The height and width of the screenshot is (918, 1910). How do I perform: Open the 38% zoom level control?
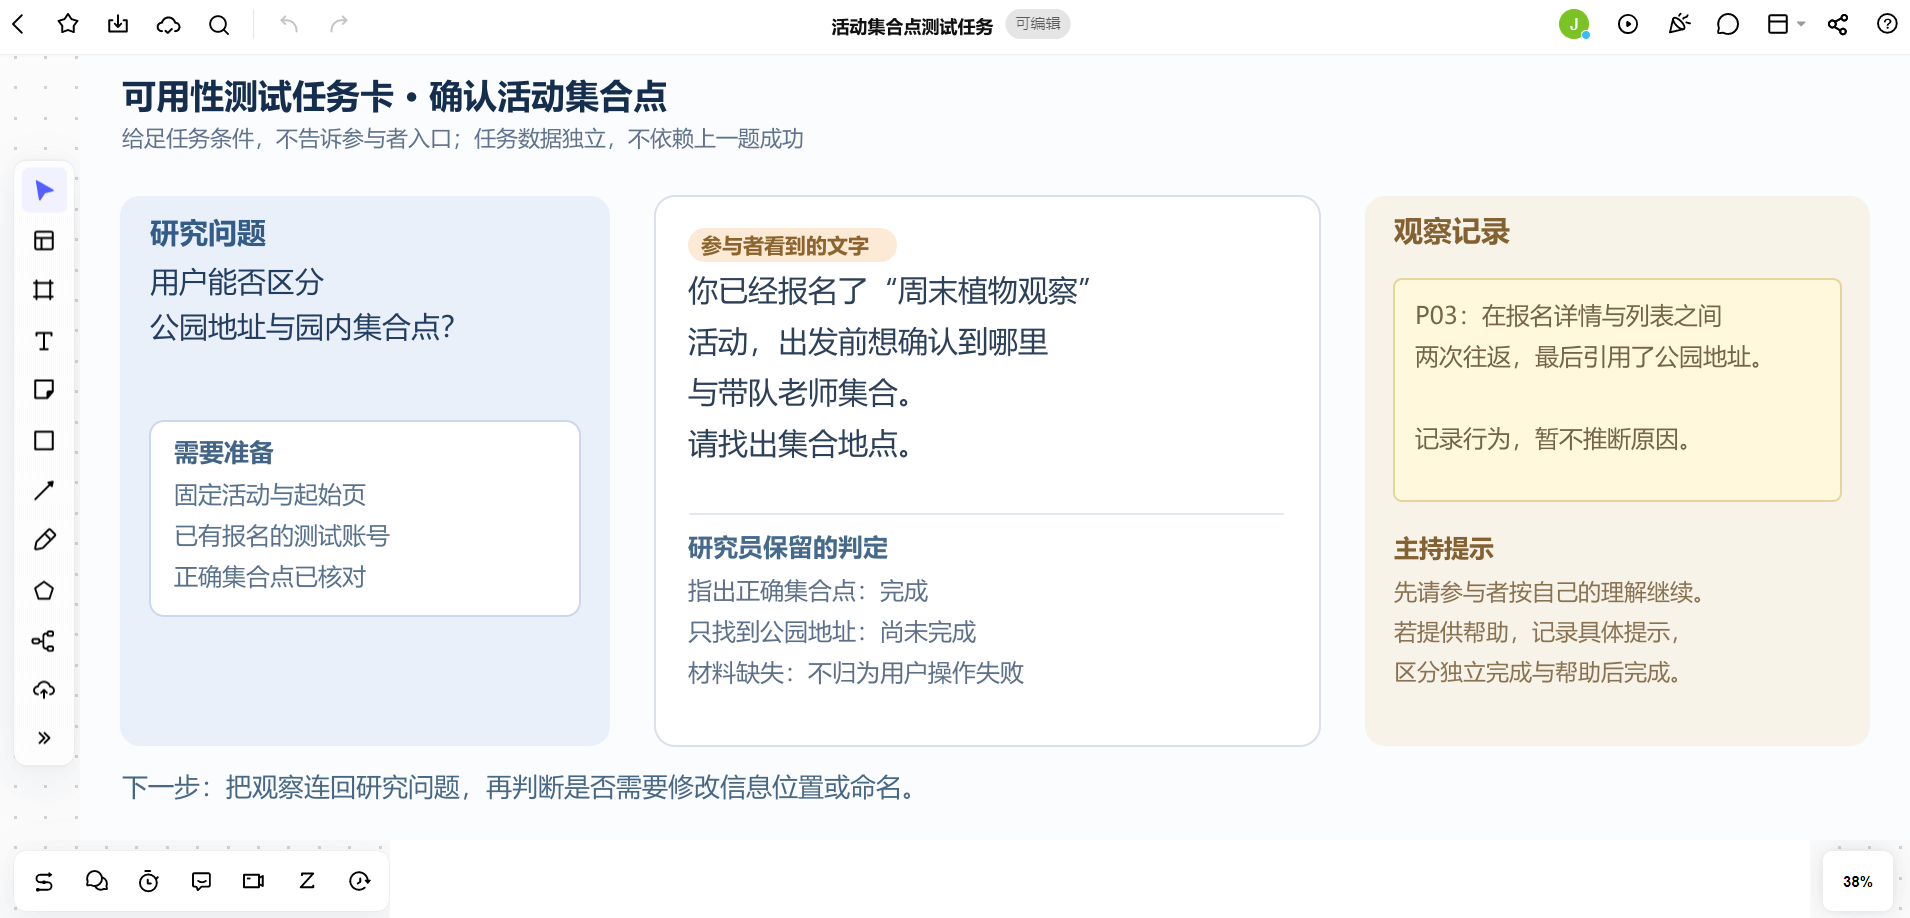click(1857, 881)
